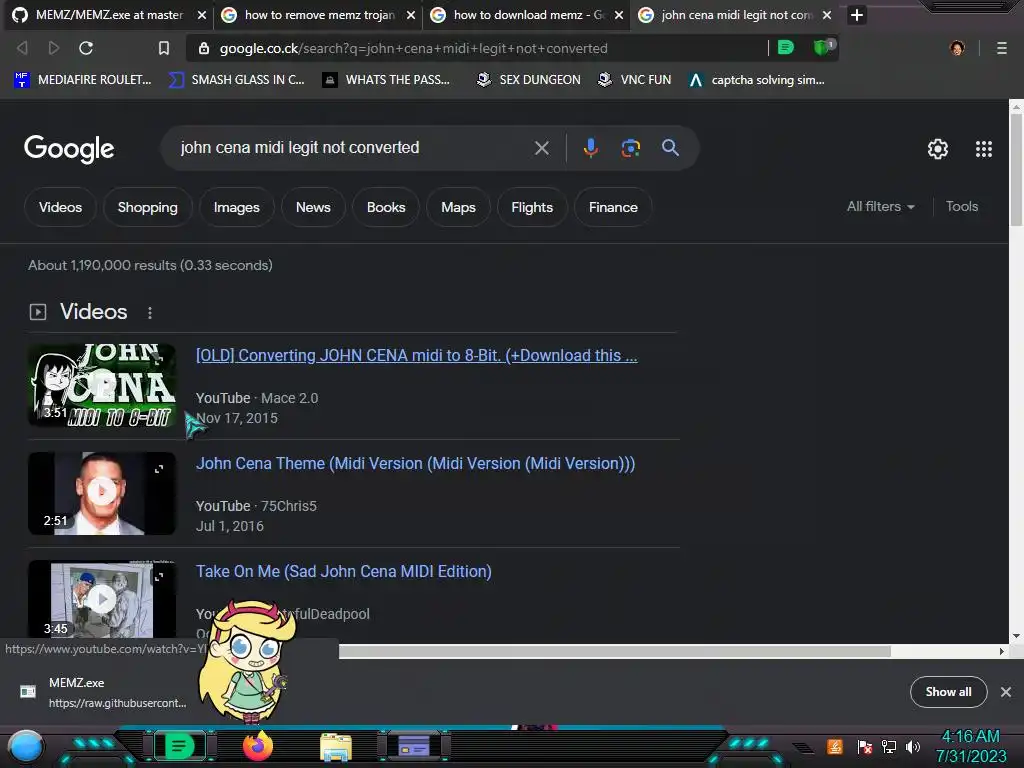Viewport: 1024px width, 768px height.
Task: Play the 3:45 Take On Me thumbnail
Action: pos(102,599)
